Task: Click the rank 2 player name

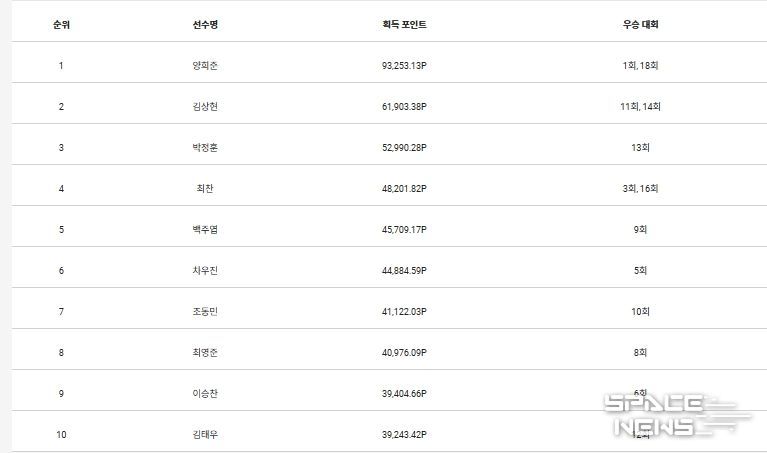Action: tap(205, 107)
